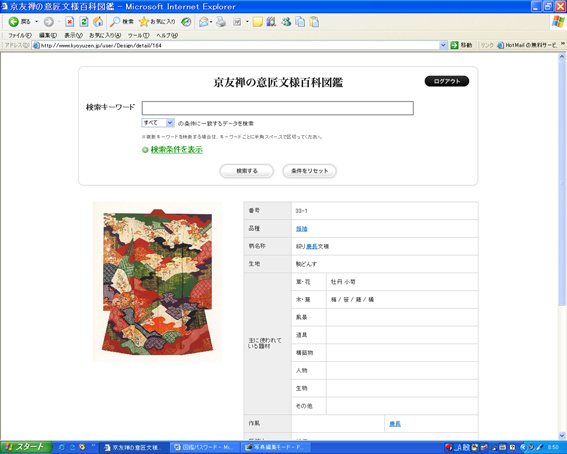Click the 検索キーワード text input field

point(278,108)
